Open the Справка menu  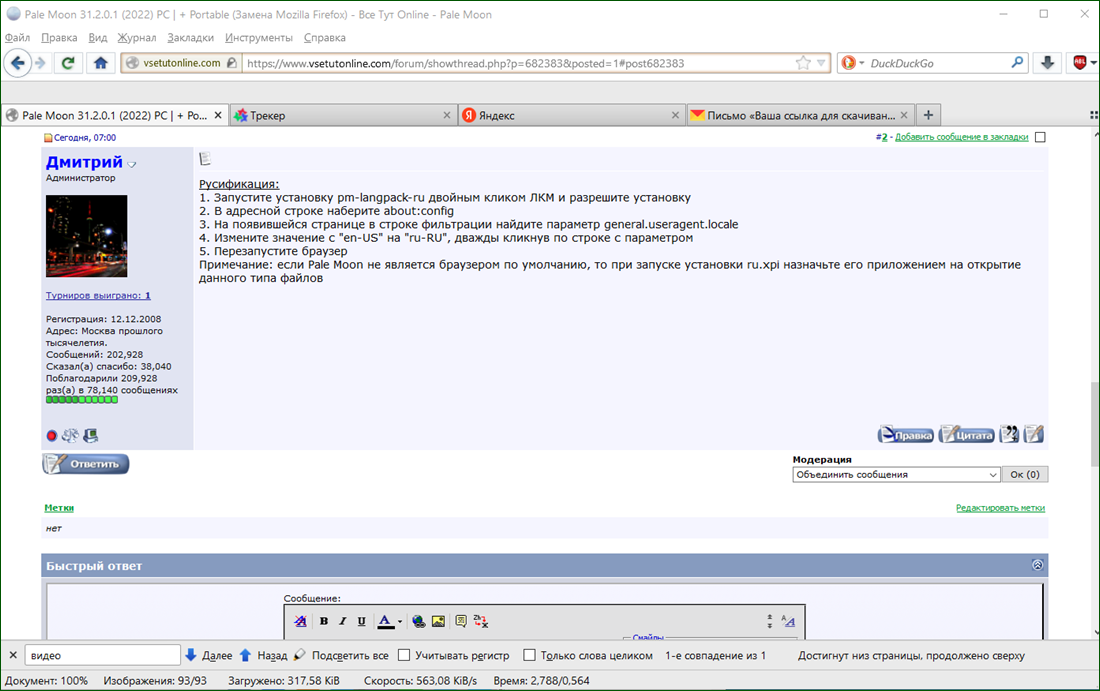pyautogui.click(x=325, y=37)
